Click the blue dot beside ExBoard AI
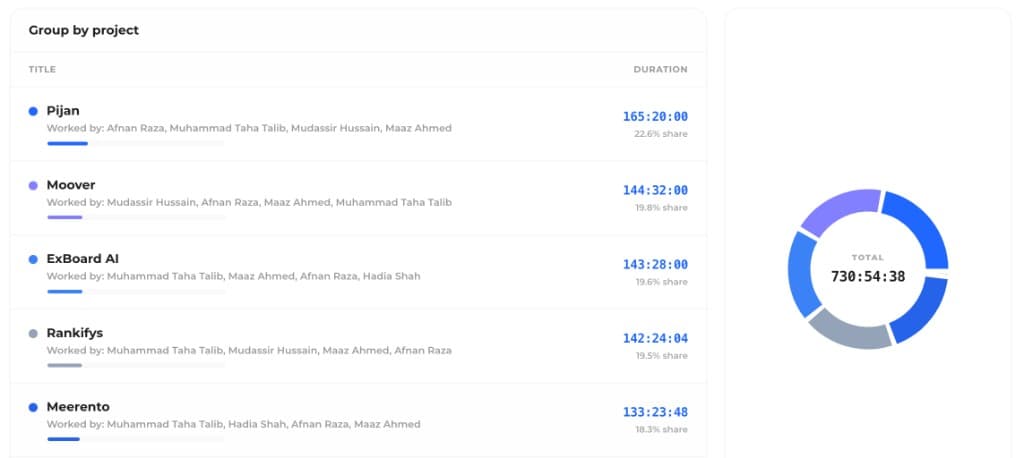The image size is (1024, 458). click(x=33, y=259)
